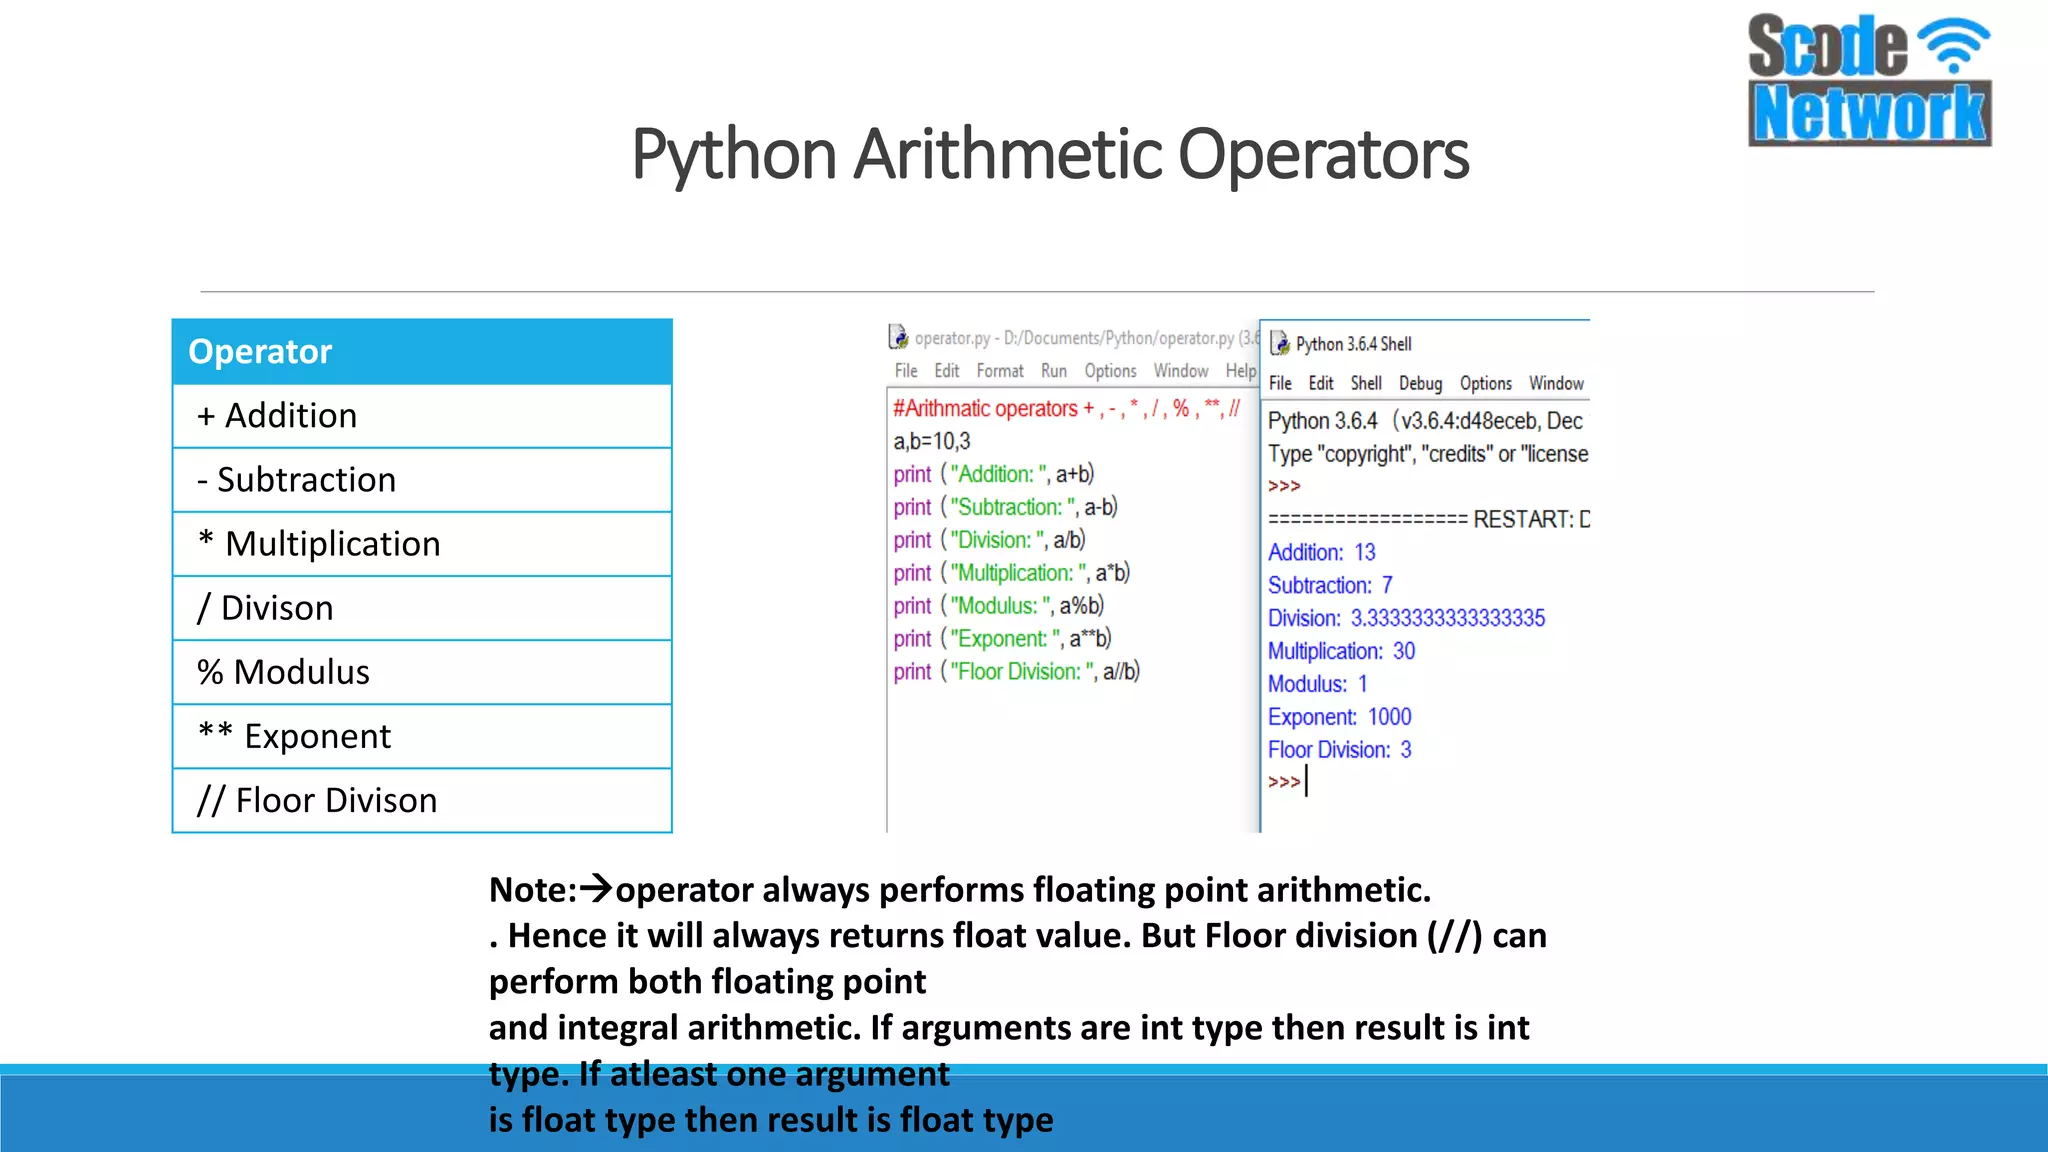Open Window menu in operator.py editor
The height and width of the screenshot is (1152, 2048).
[1181, 371]
